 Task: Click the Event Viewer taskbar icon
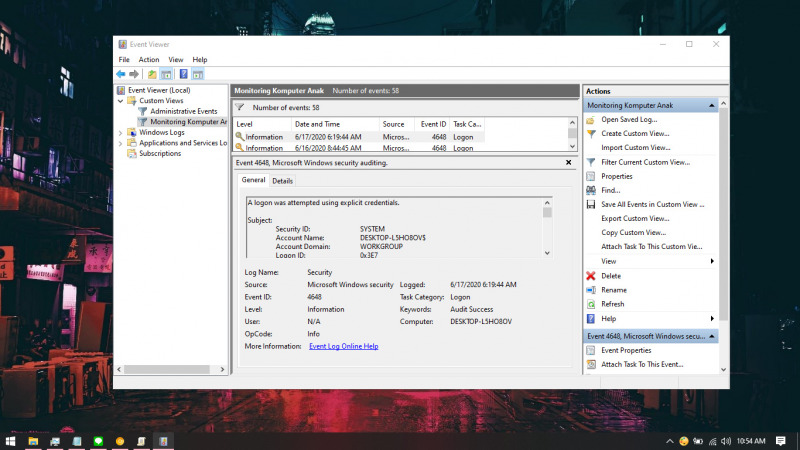pos(163,441)
